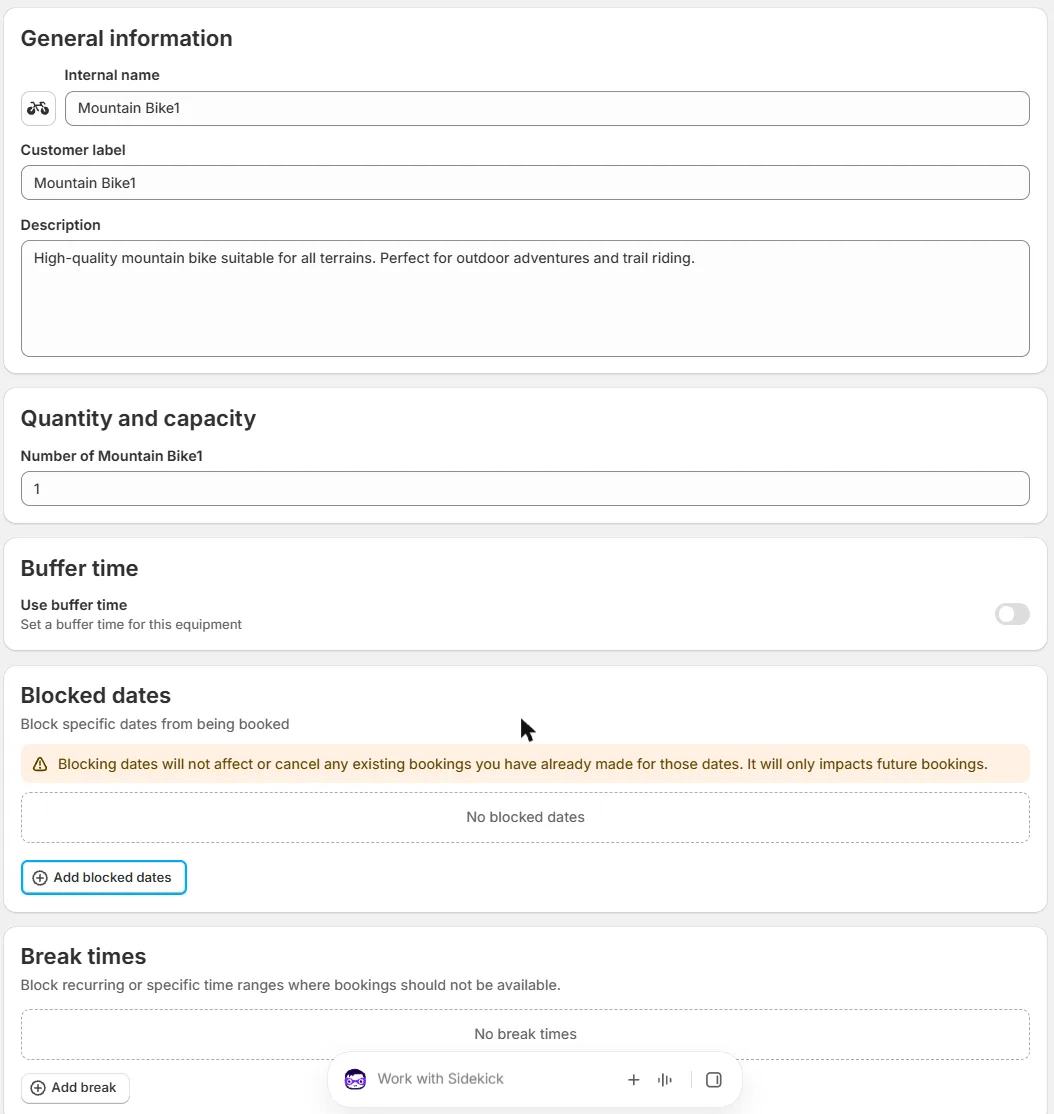This screenshot has width=1054, height=1114.
Task: Edit the Customer label field
Action: coord(525,183)
